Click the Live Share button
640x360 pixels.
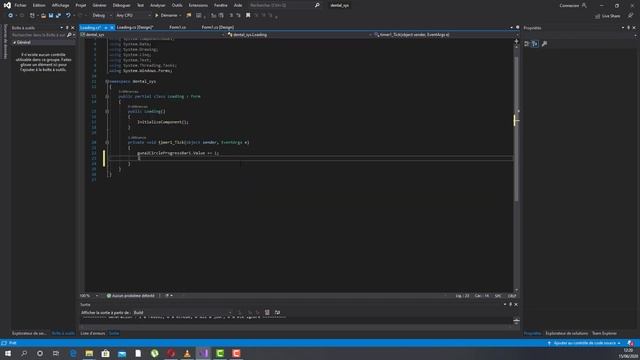pos(607,16)
